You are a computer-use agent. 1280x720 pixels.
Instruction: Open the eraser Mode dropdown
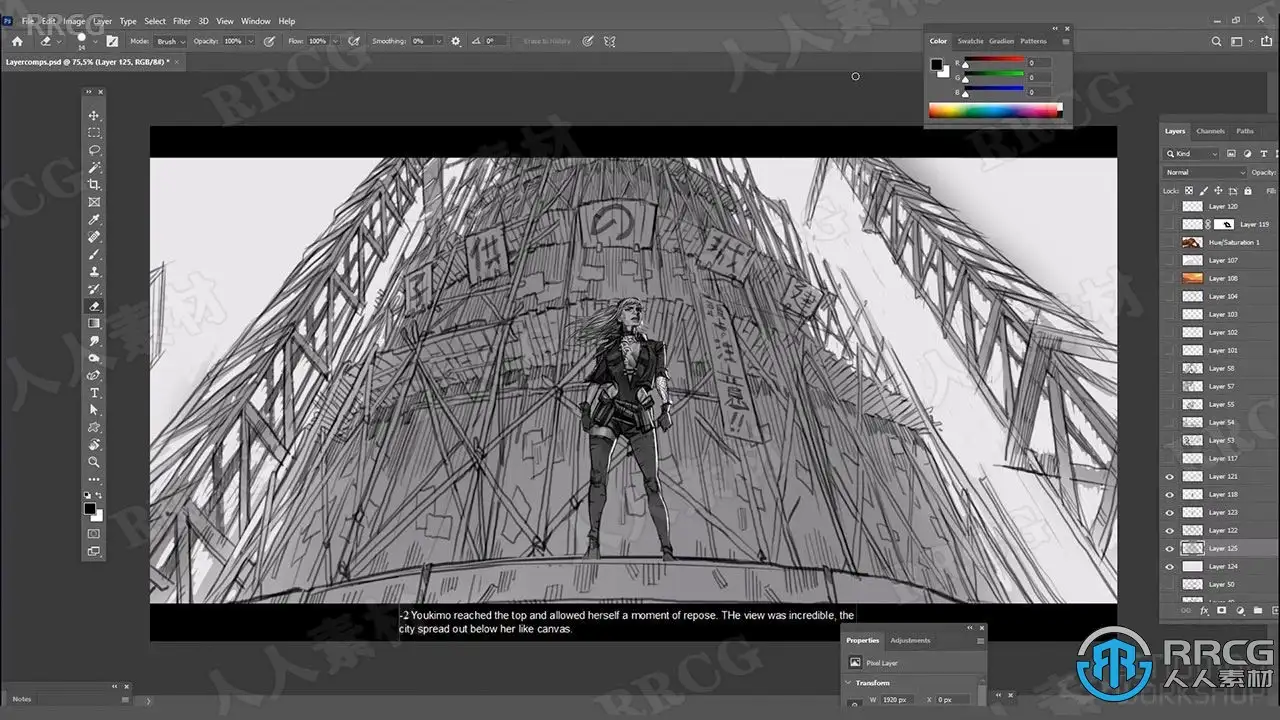coord(169,41)
